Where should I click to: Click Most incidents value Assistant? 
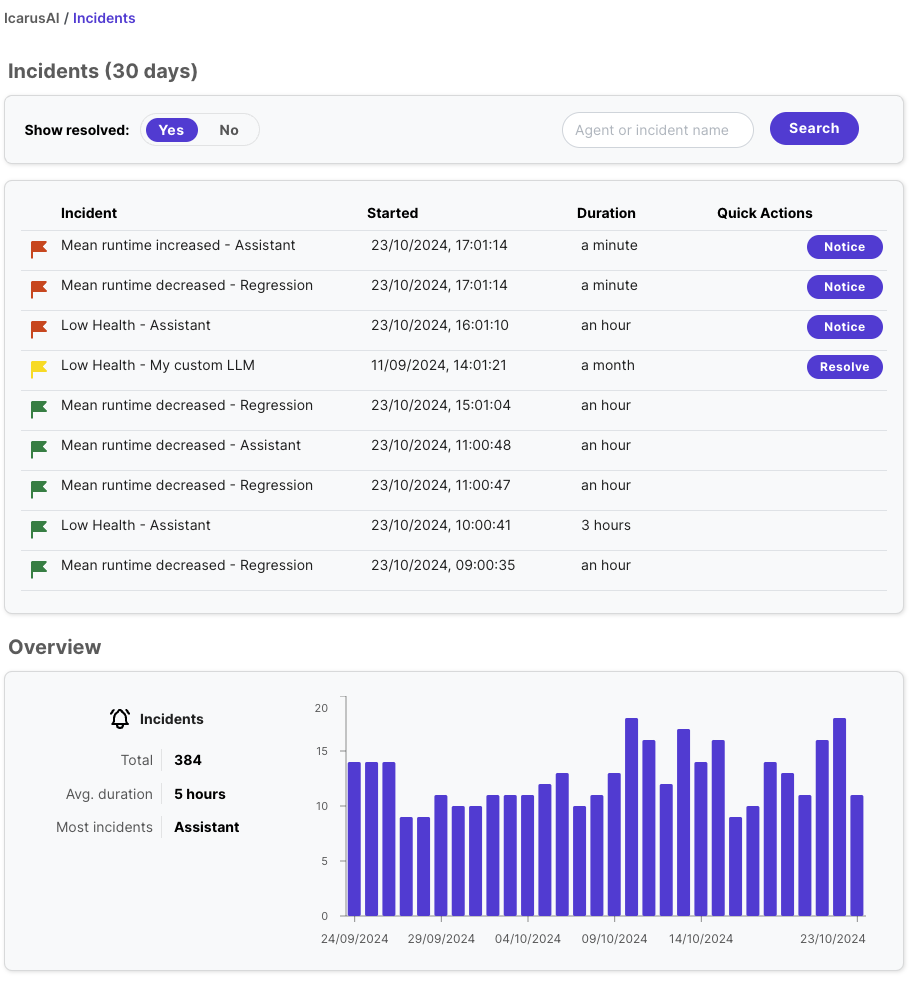pos(206,827)
